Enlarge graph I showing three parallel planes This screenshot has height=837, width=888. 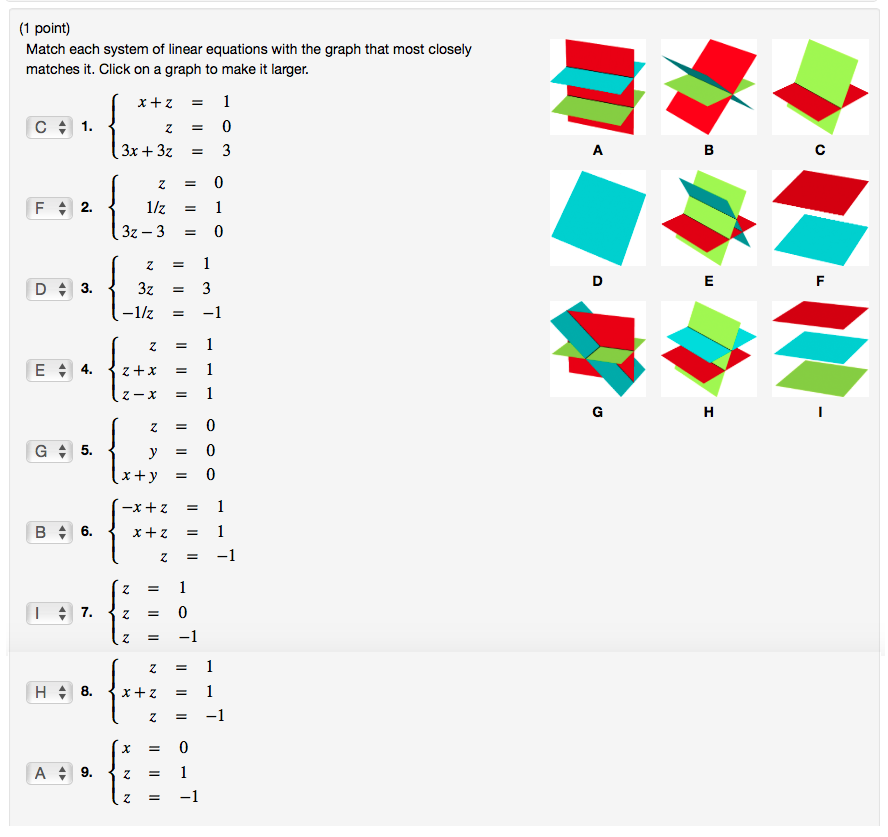pos(819,348)
